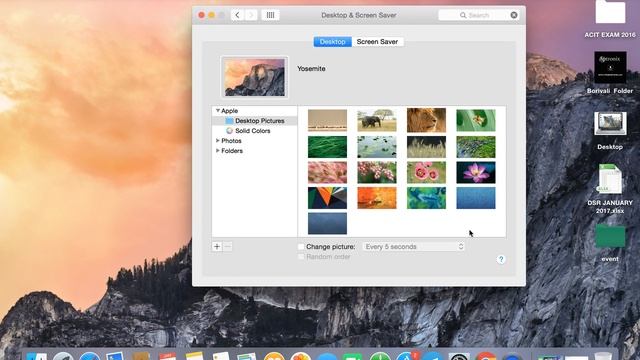The height and width of the screenshot is (360, 640).
Task: Add a folder with the plus button
Action: 217,247
